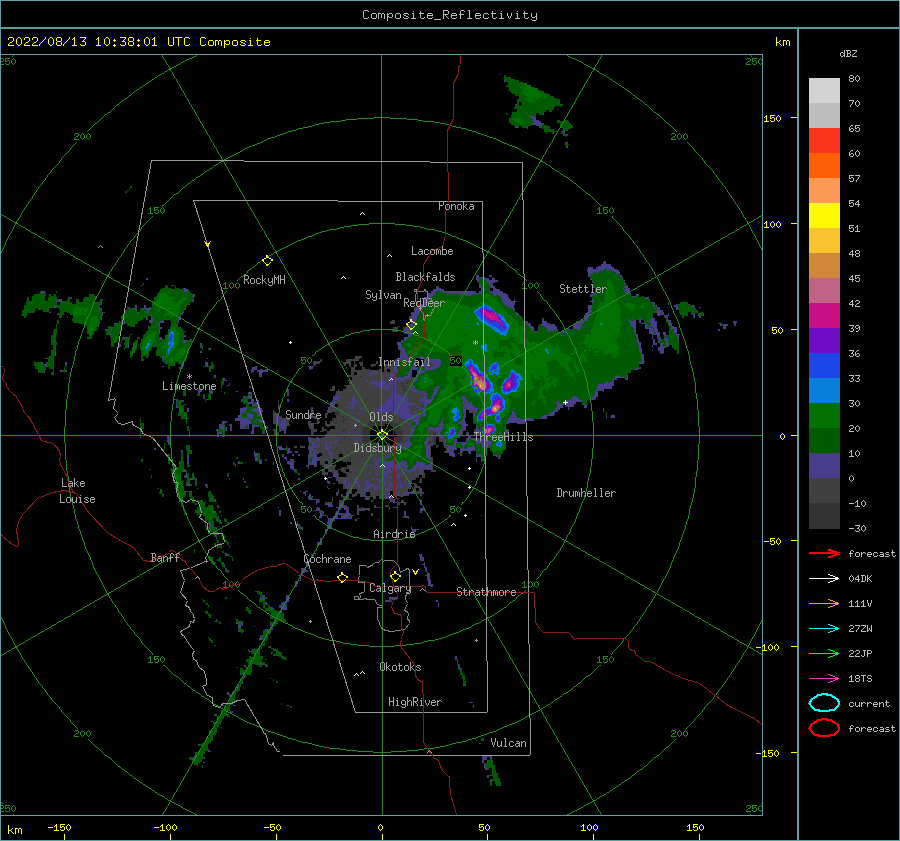Click the ThreeHills label
900x841 pixels.
click(x=503, y=437)
